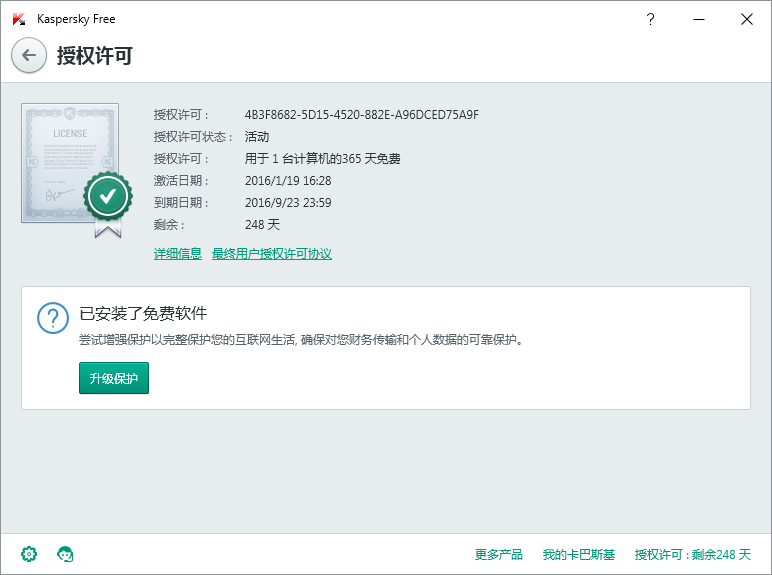Open settings via the gear icon
This screenshot has height=575, width=772.
coord(29,554)
